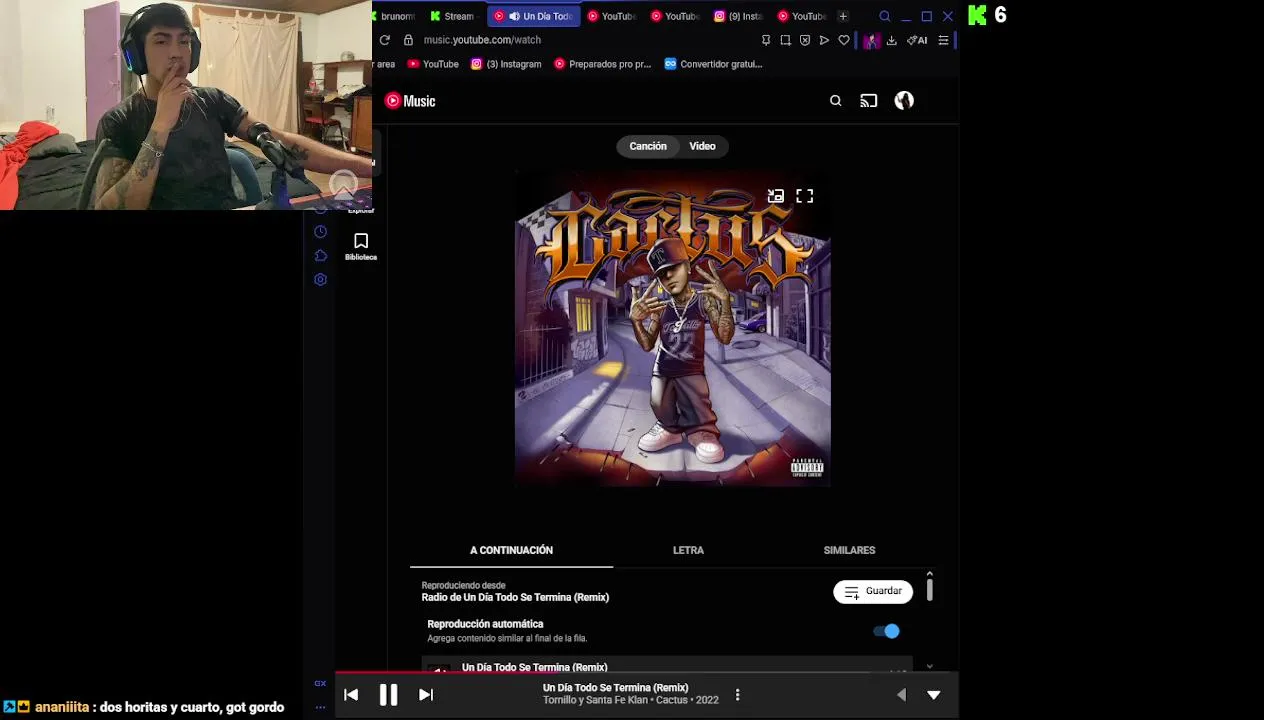The image size is (1264, 720).
Task: Open ad blocker shield icon
Action: point(805,40)
